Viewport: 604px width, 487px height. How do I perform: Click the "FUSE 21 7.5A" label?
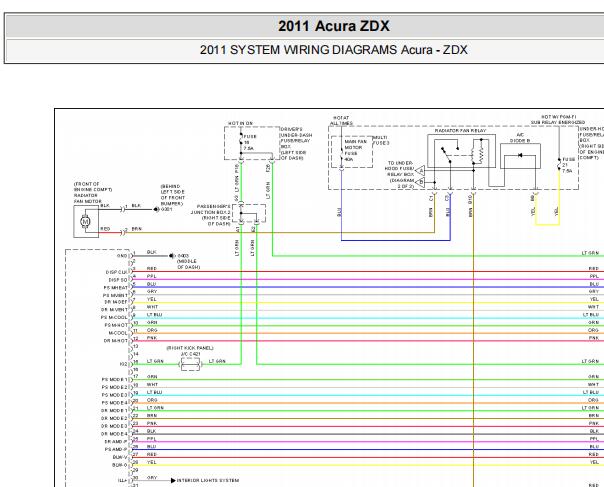(x=568, y=165)
